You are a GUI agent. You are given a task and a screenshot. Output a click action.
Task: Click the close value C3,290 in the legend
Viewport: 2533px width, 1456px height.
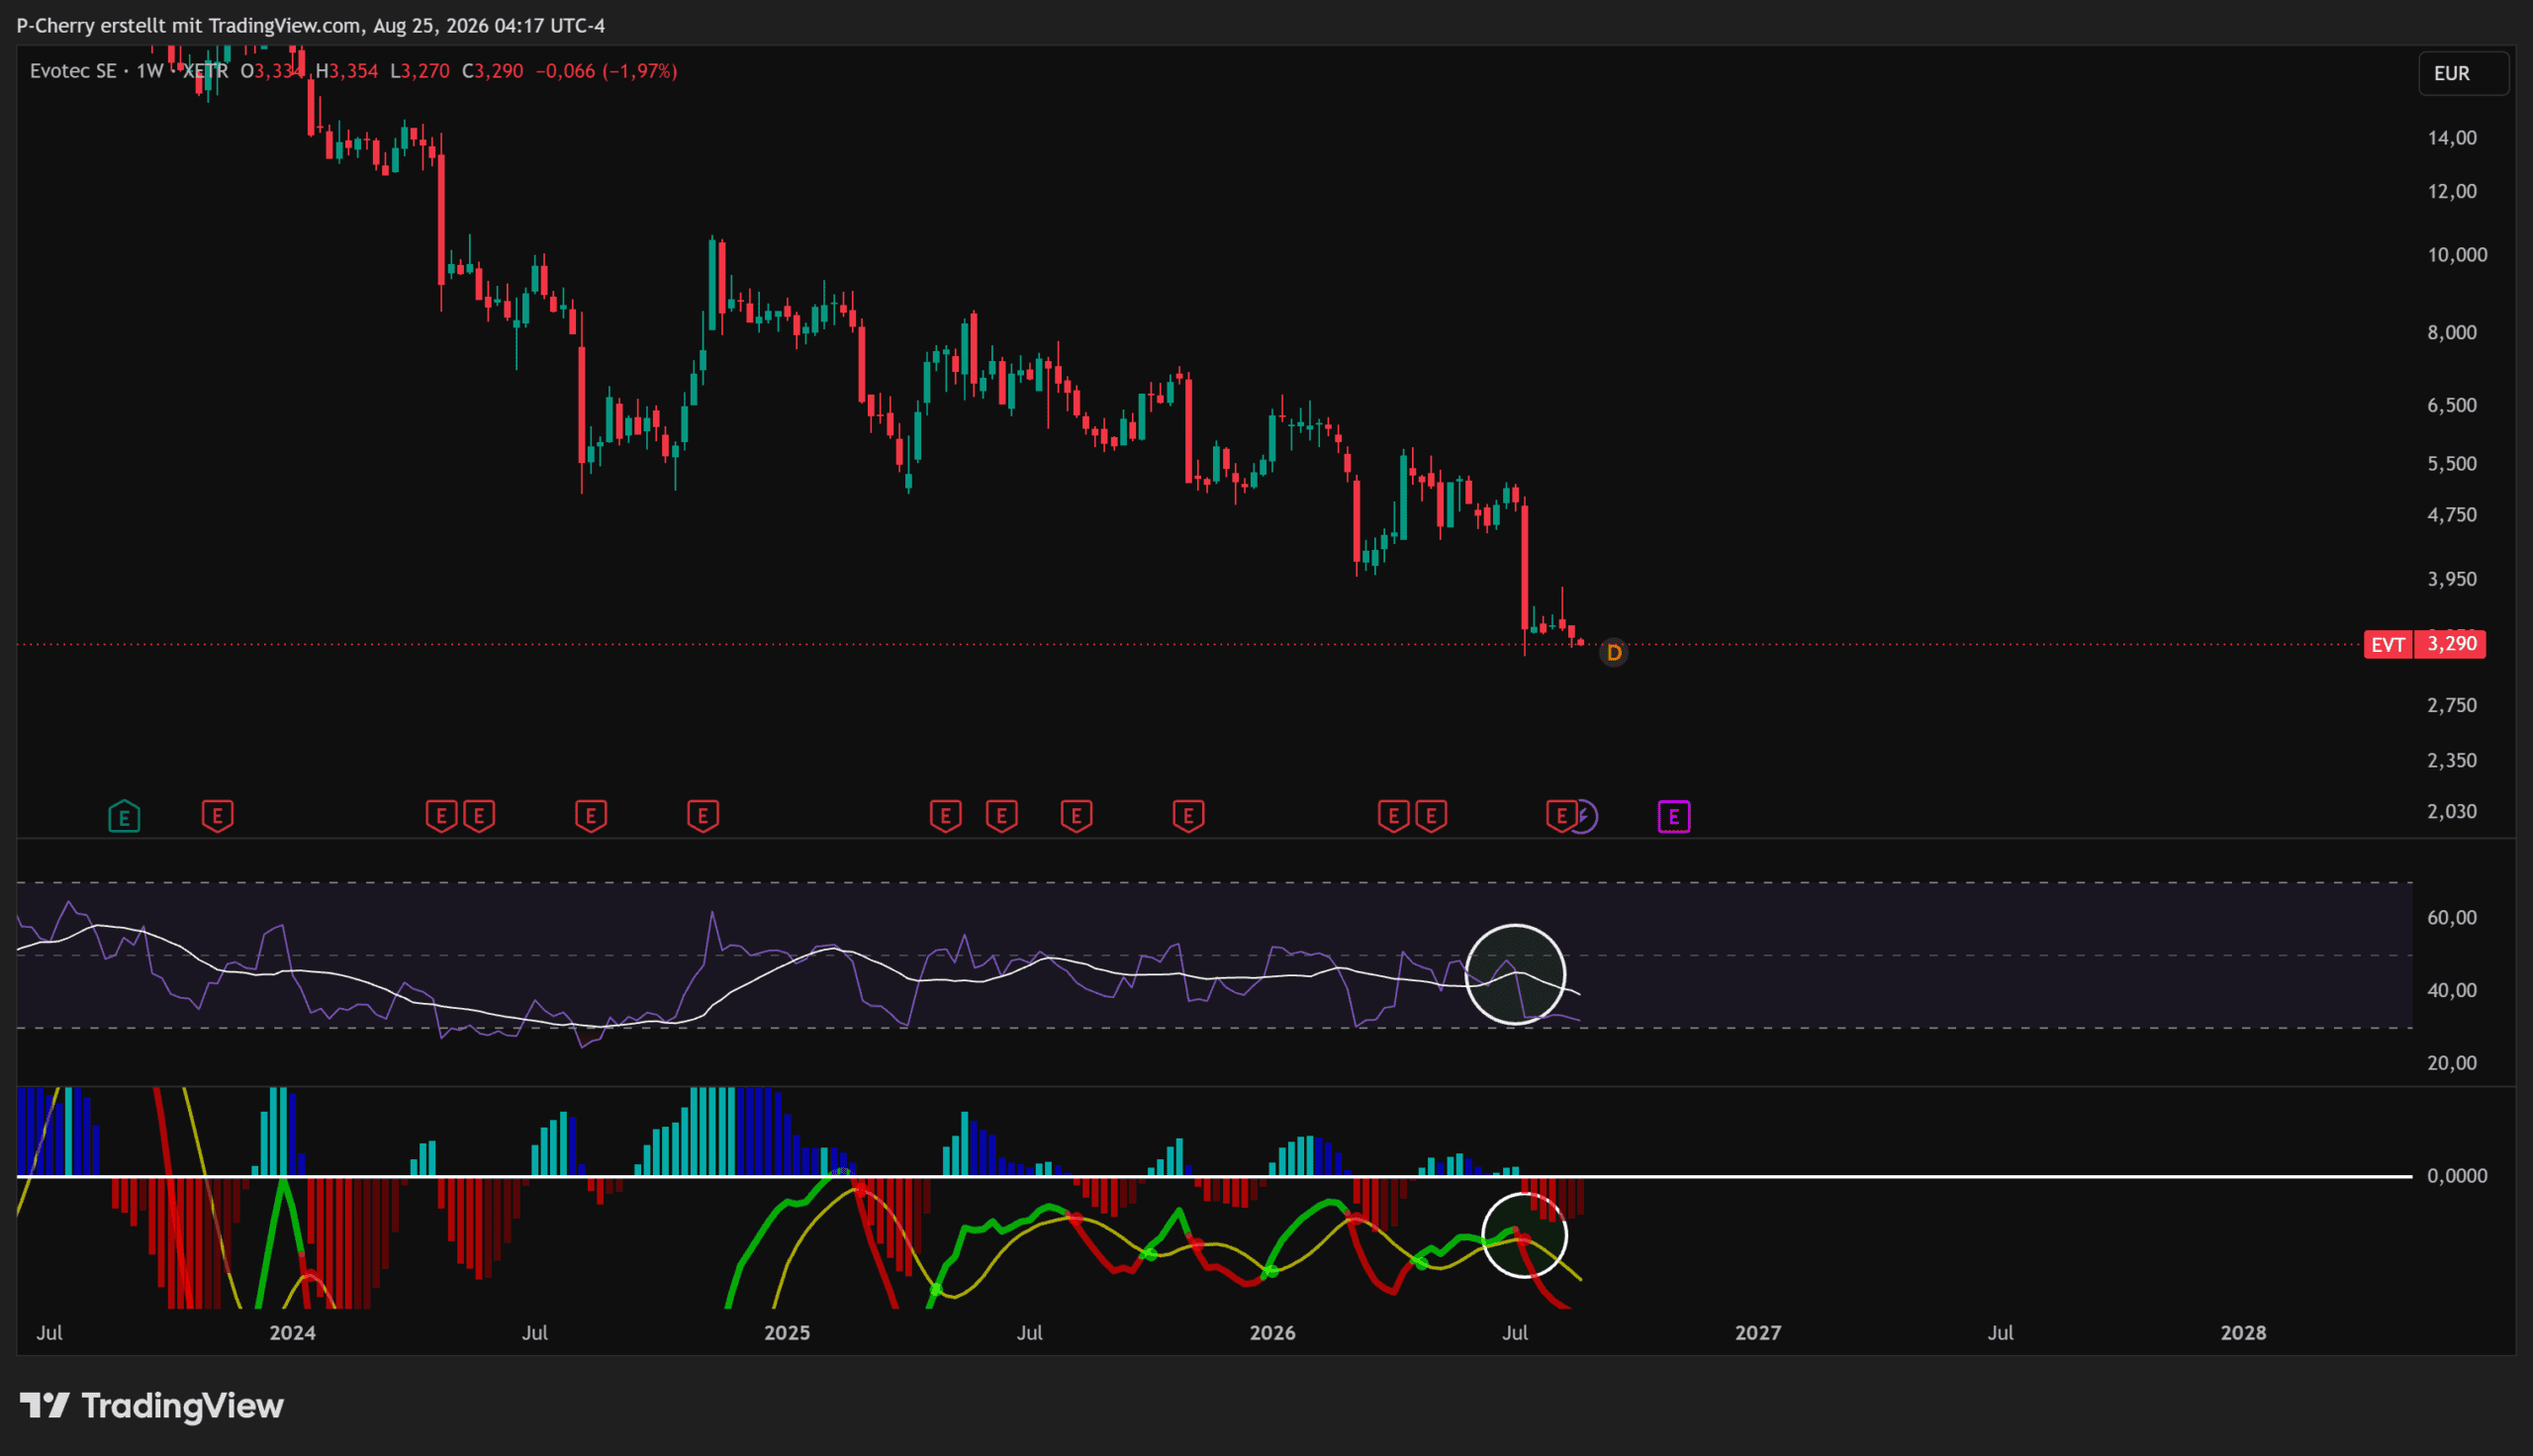[x=493, y=71]
